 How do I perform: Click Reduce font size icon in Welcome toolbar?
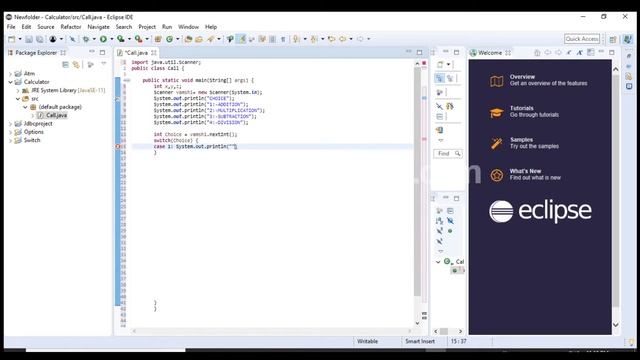click(x=569, y=53)
